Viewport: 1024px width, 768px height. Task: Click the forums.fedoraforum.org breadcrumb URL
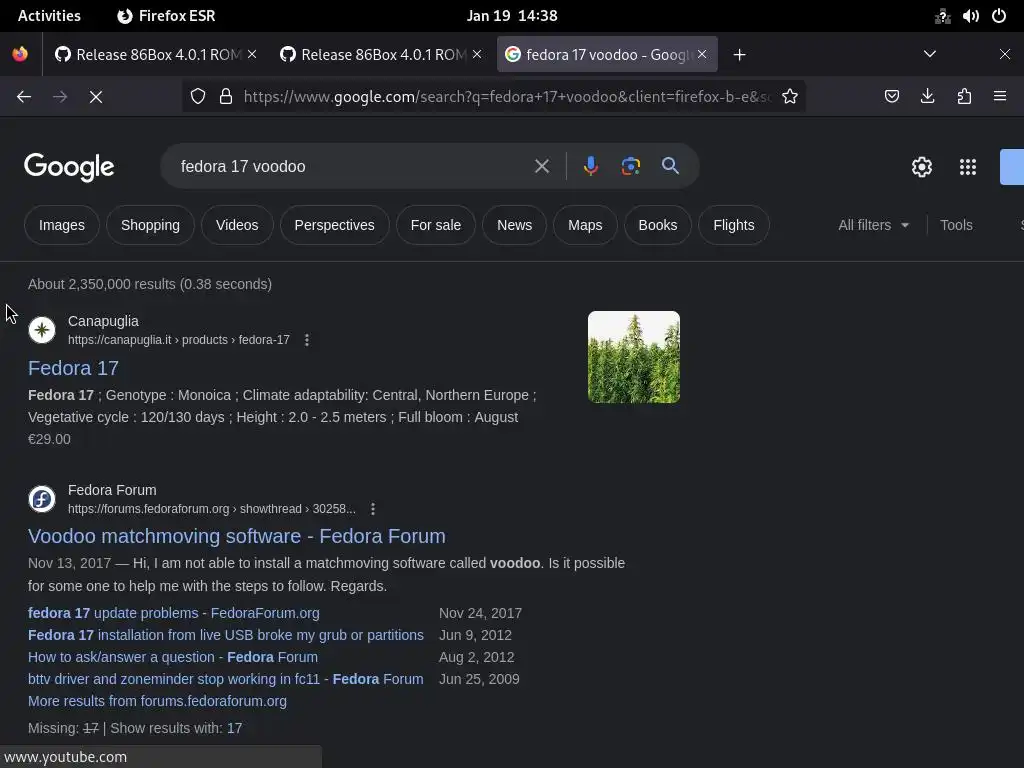point(212,509)
